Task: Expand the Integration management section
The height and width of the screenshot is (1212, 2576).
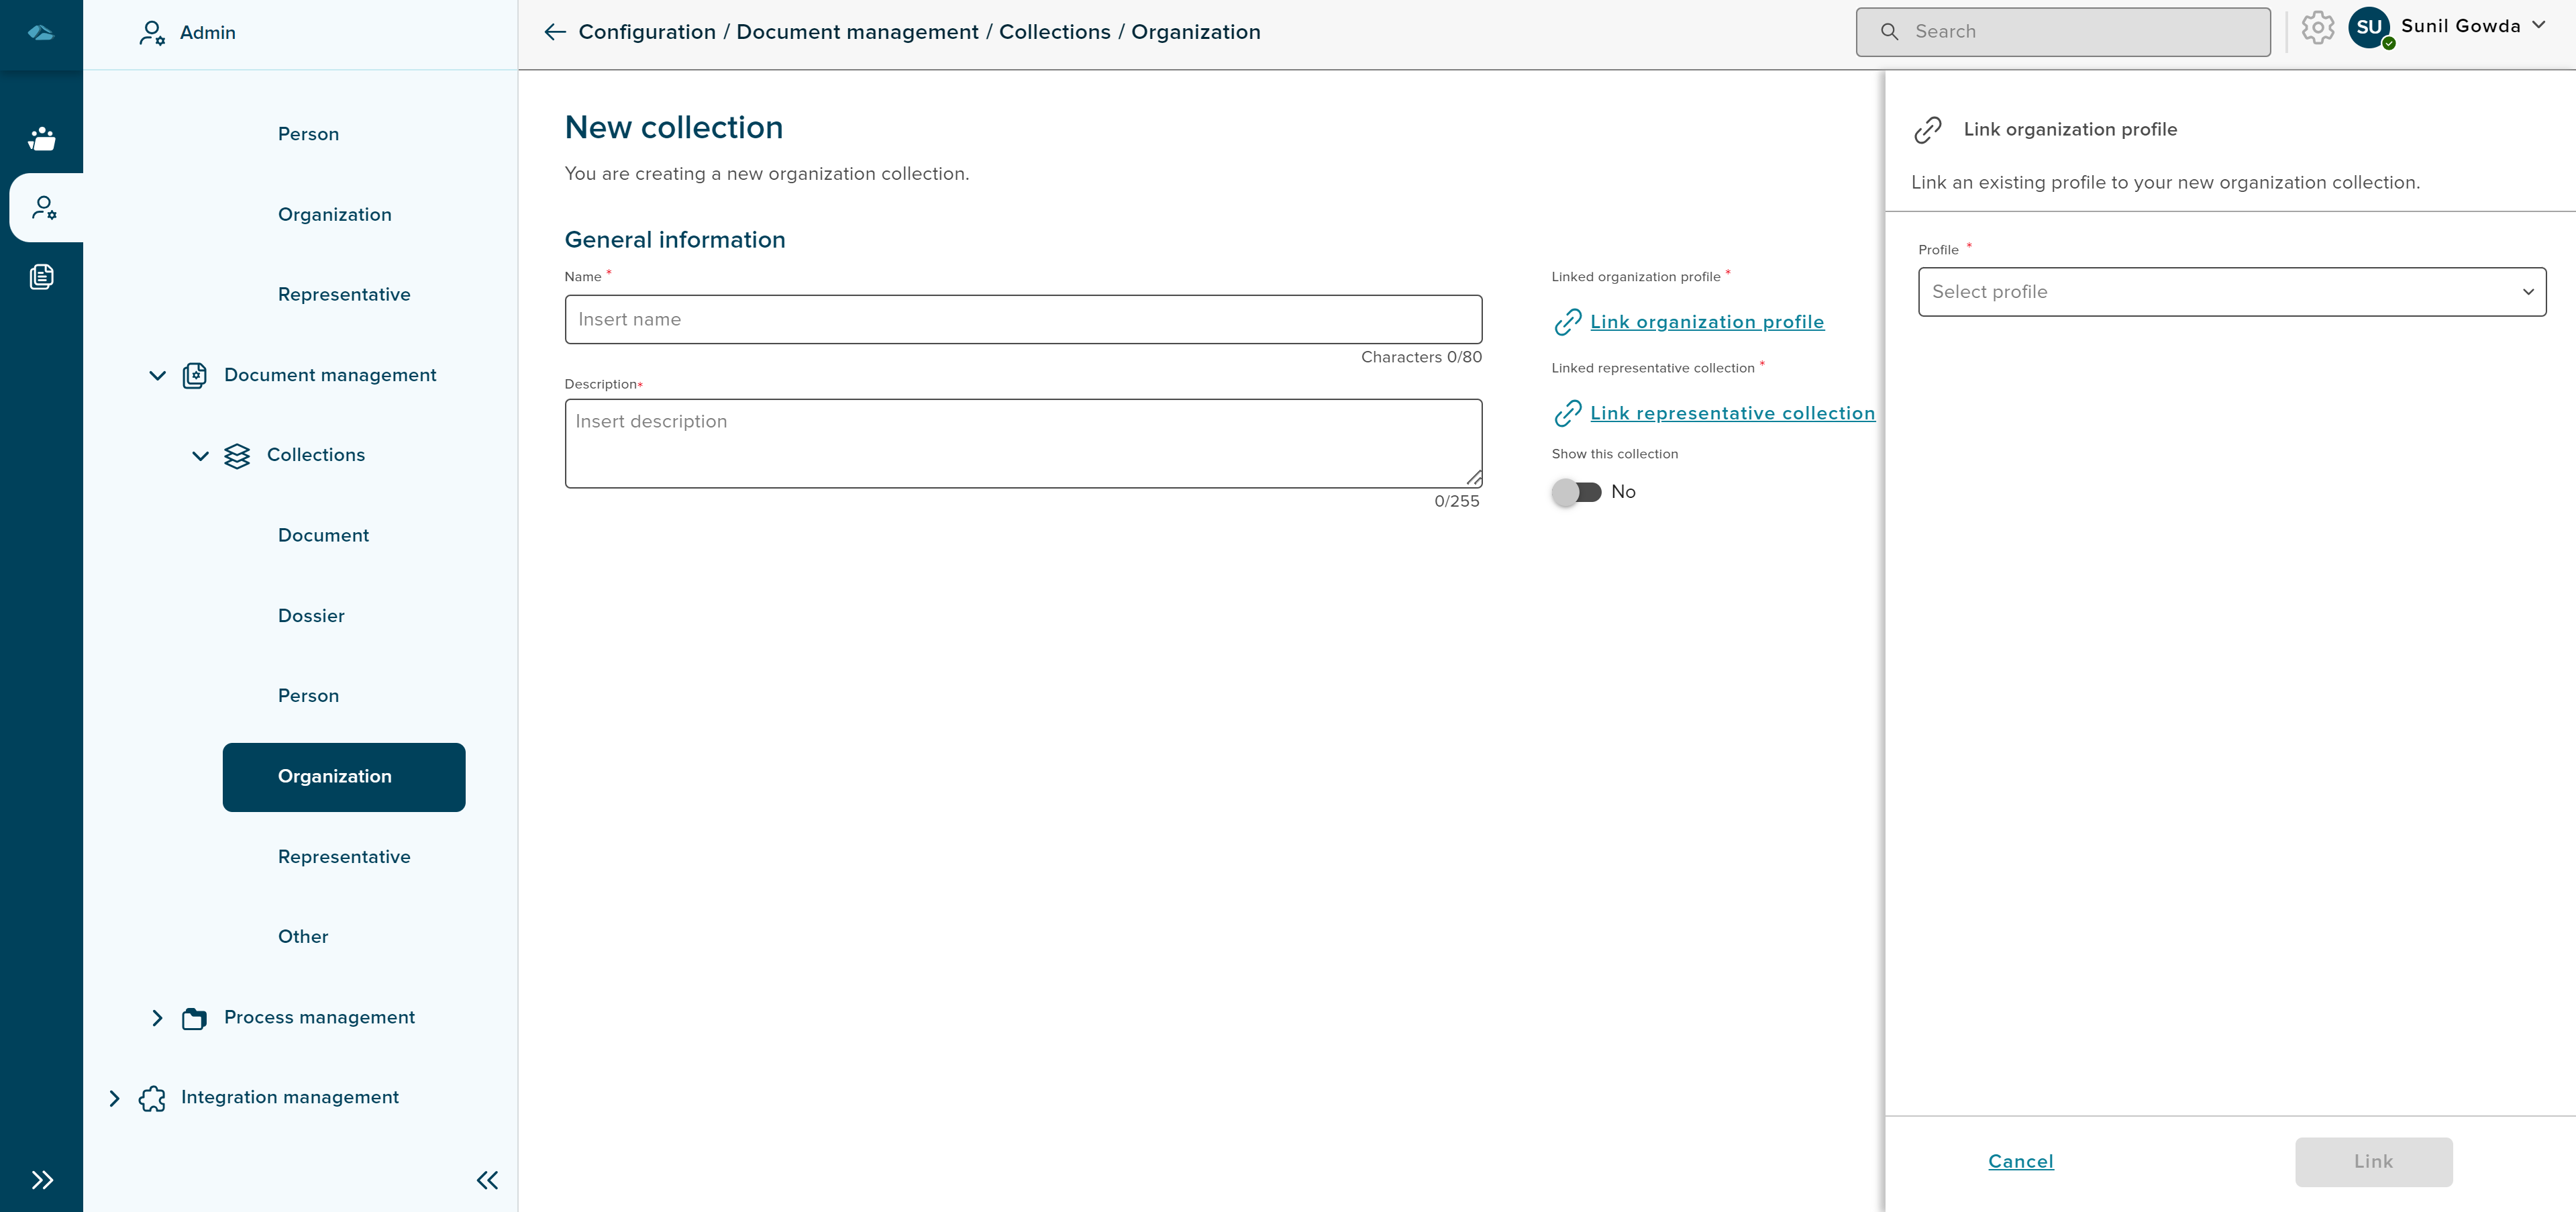Action: click(x=114, y=1098)
